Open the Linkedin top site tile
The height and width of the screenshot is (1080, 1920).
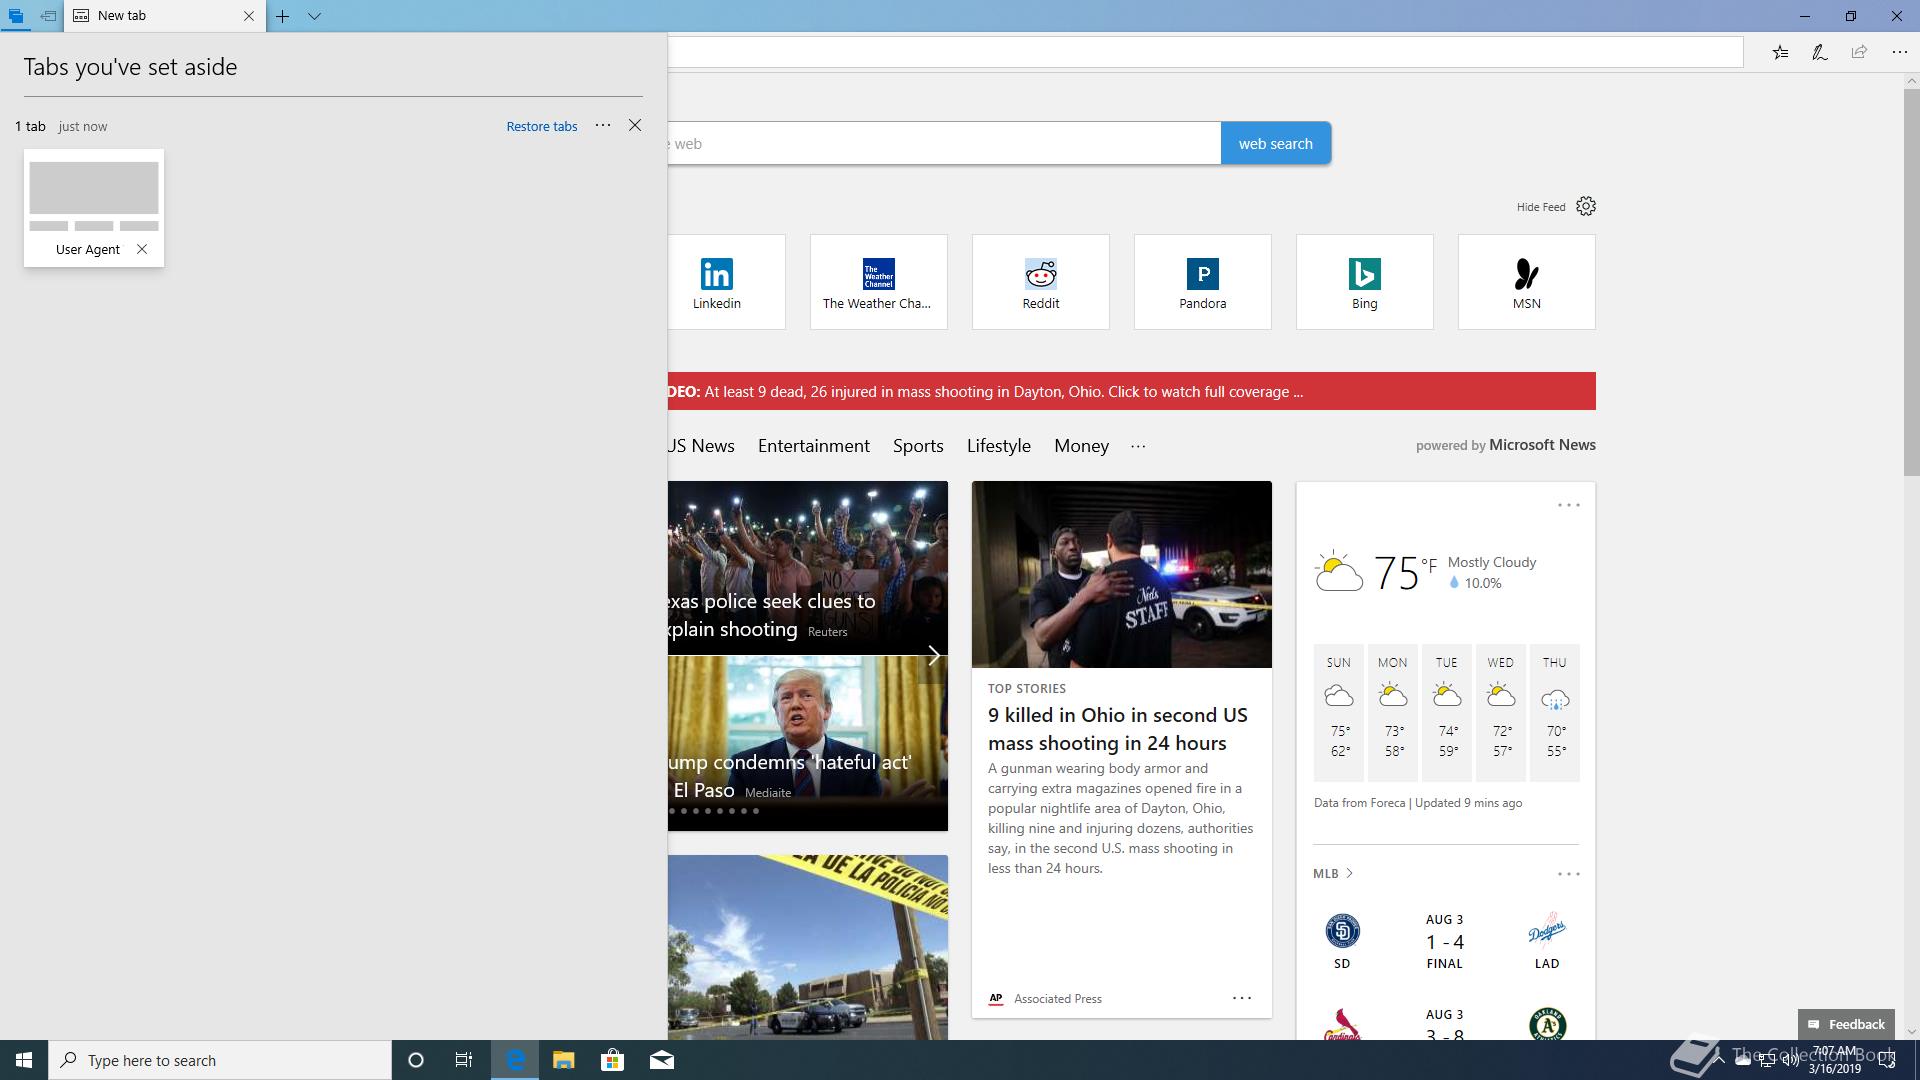[x=727, y=282]
